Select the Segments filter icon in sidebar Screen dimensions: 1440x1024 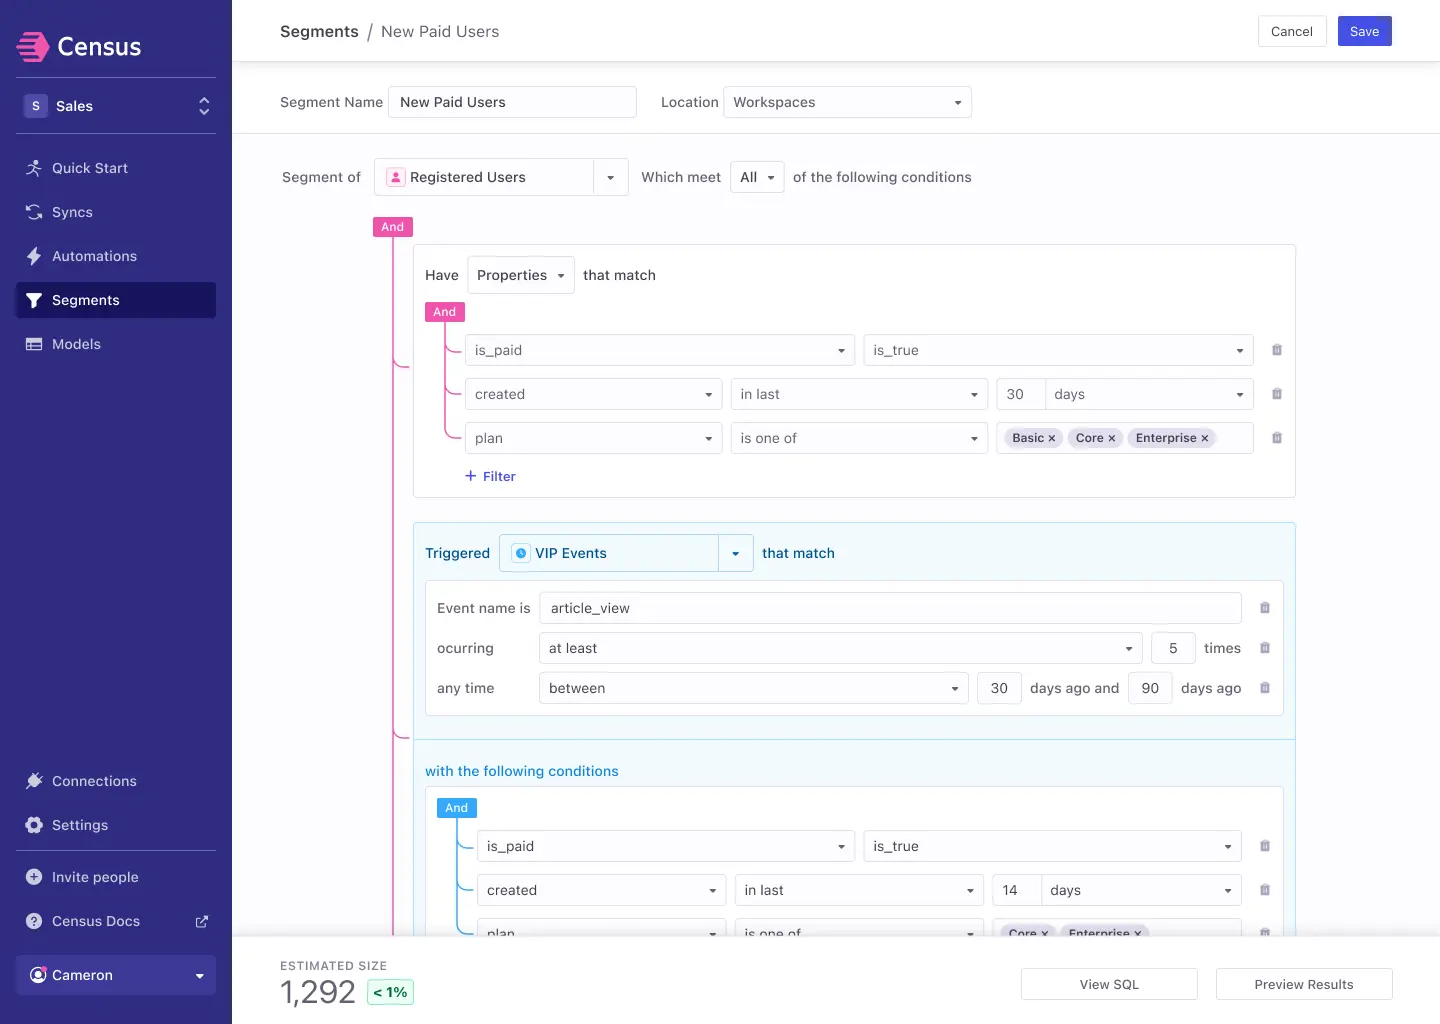[x=33, y=300]
